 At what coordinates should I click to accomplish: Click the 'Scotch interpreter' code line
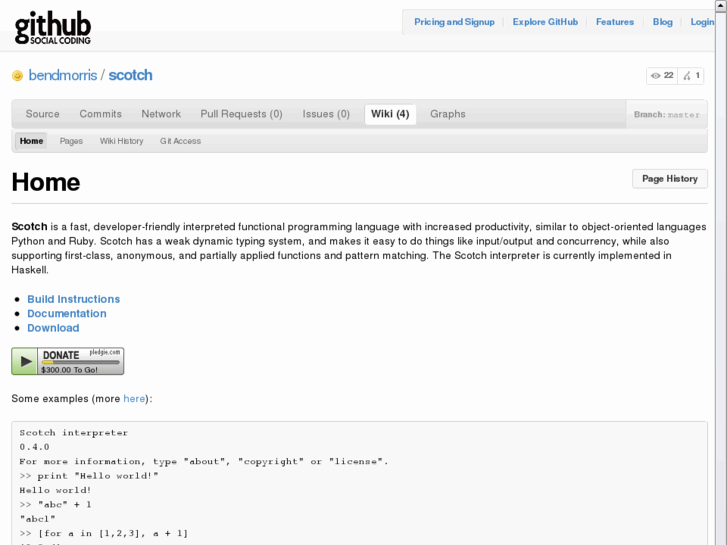pyautogui.click(x=74, y=433)
